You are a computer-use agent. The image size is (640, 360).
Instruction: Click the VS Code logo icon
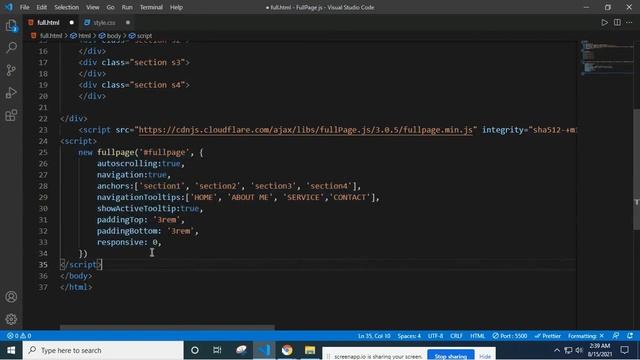click(9, 7)
